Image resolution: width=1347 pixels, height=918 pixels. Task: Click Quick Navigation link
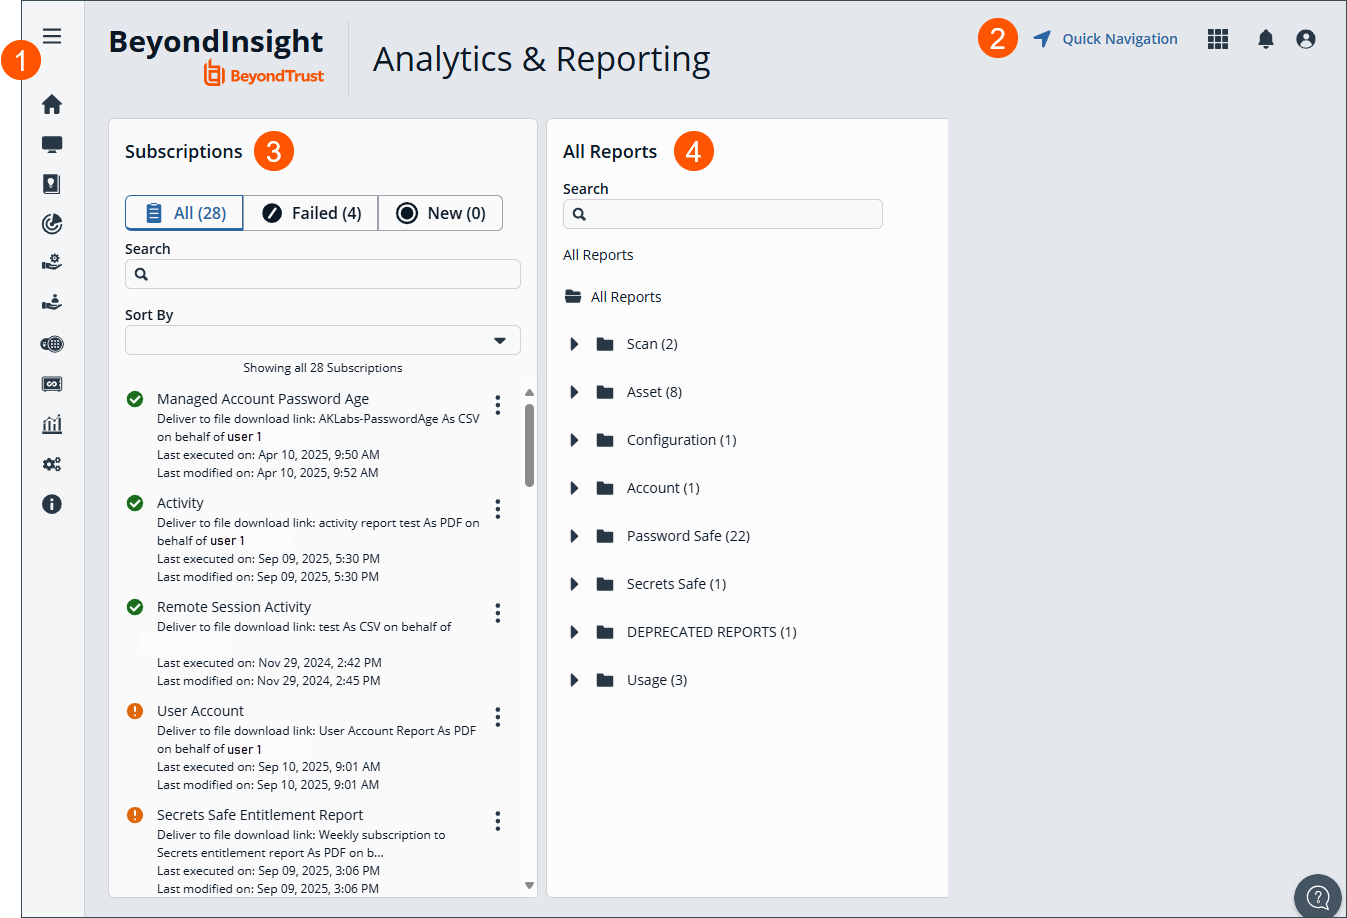coord(1105,39)
